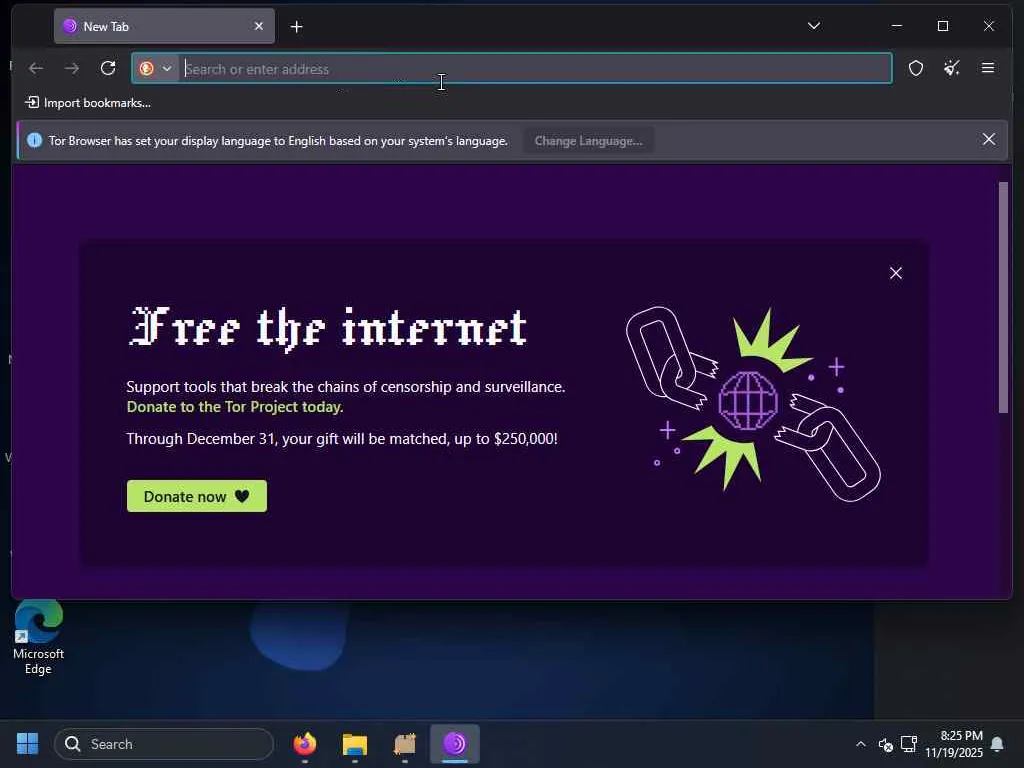
Task: Select the Microsoft Edge desktop shortcut
Action: click(39, 638)
